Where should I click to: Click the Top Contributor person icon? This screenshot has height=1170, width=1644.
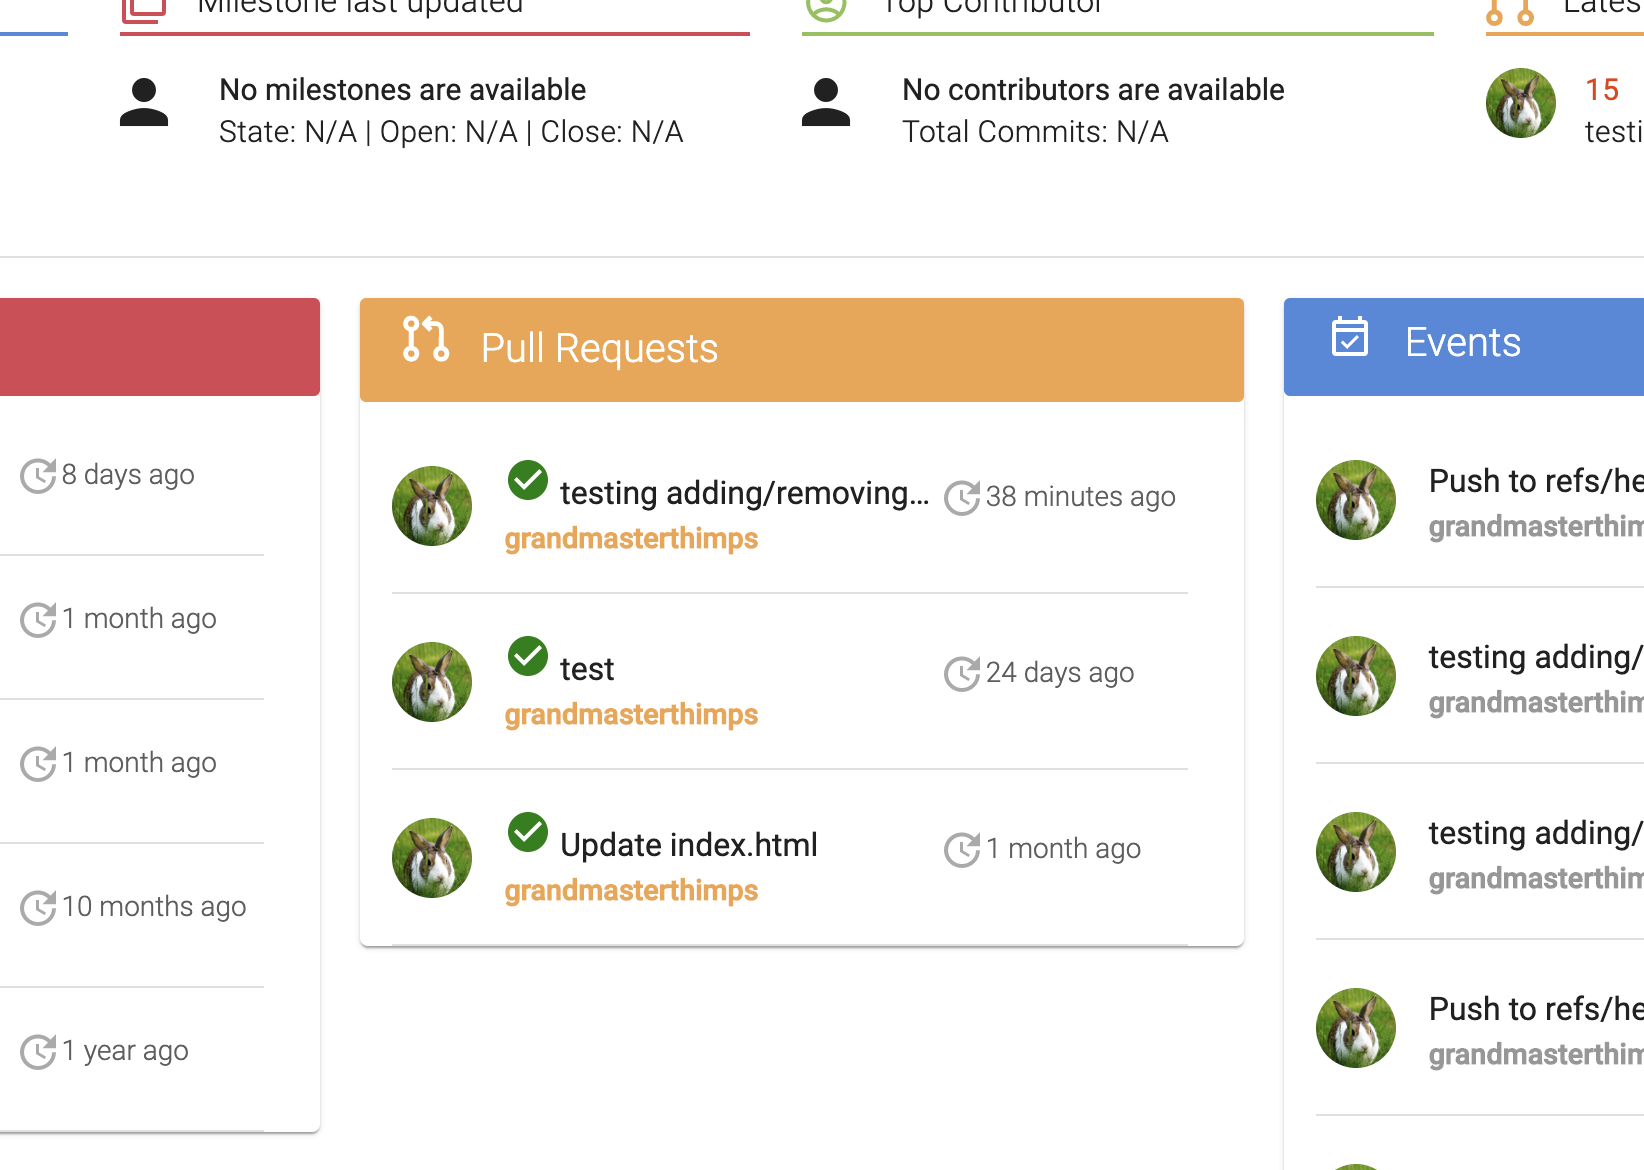(826, 8)
